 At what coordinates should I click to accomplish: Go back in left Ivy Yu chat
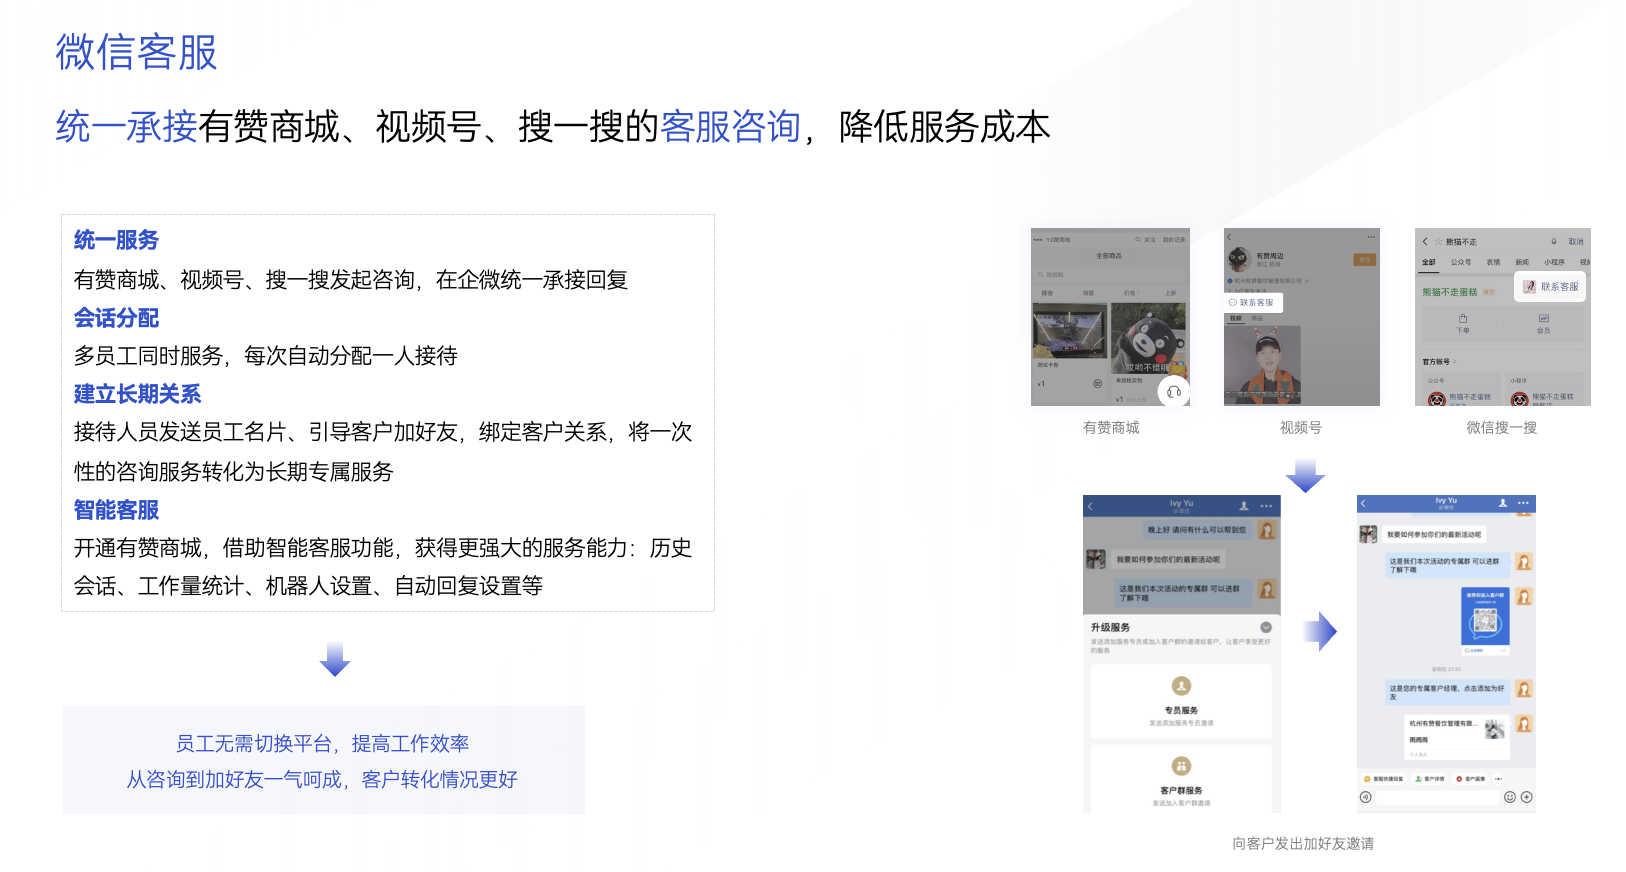(1090, 506)
